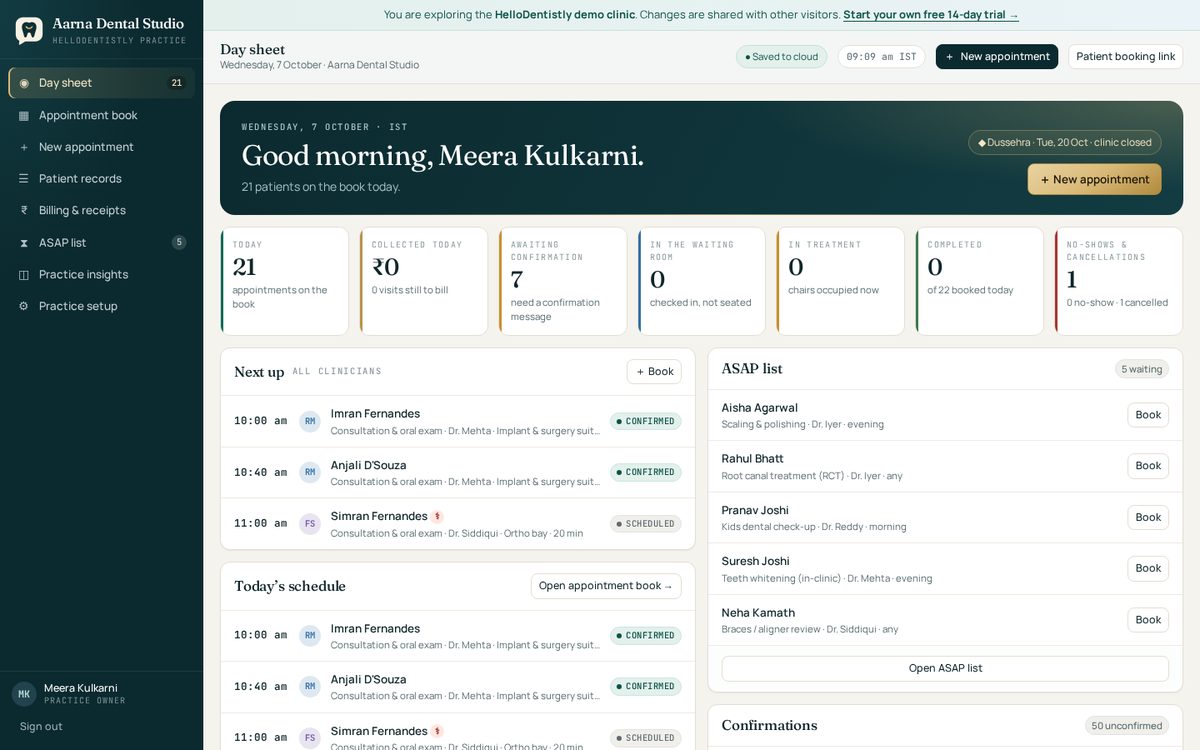Click the In treatment card
The height and width of the screenshot is (750, 1200).
[x=841, y=281]
